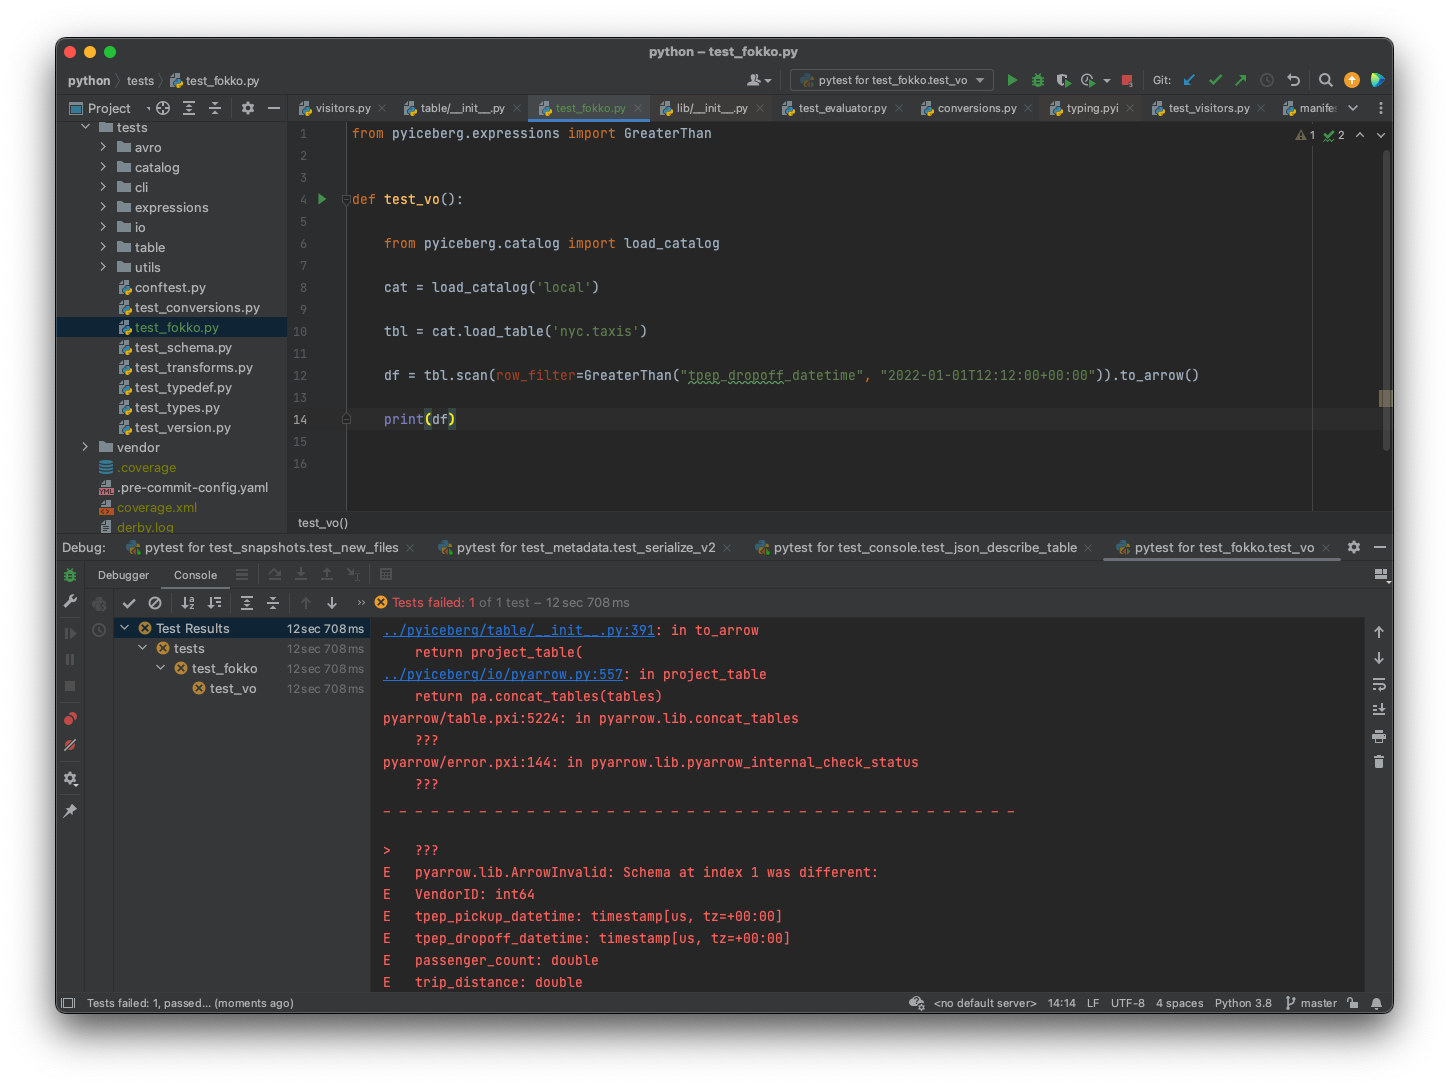1449x1087 pixels.
Task: Collapse test_fokko results node
Action: click(161, 668)
